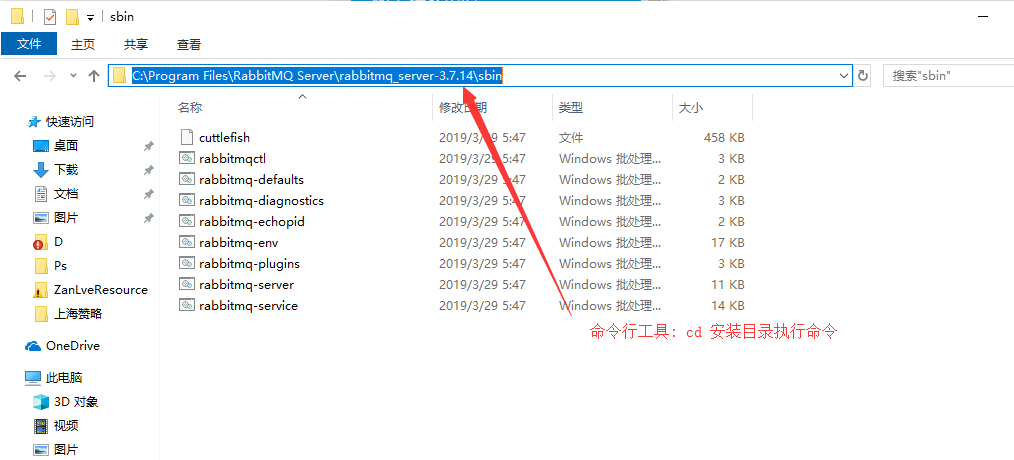Screen dimensions: 1014x460
Task: Open 视频 under 此电脑
Action: pyautogui.click(x=66, y=426)
